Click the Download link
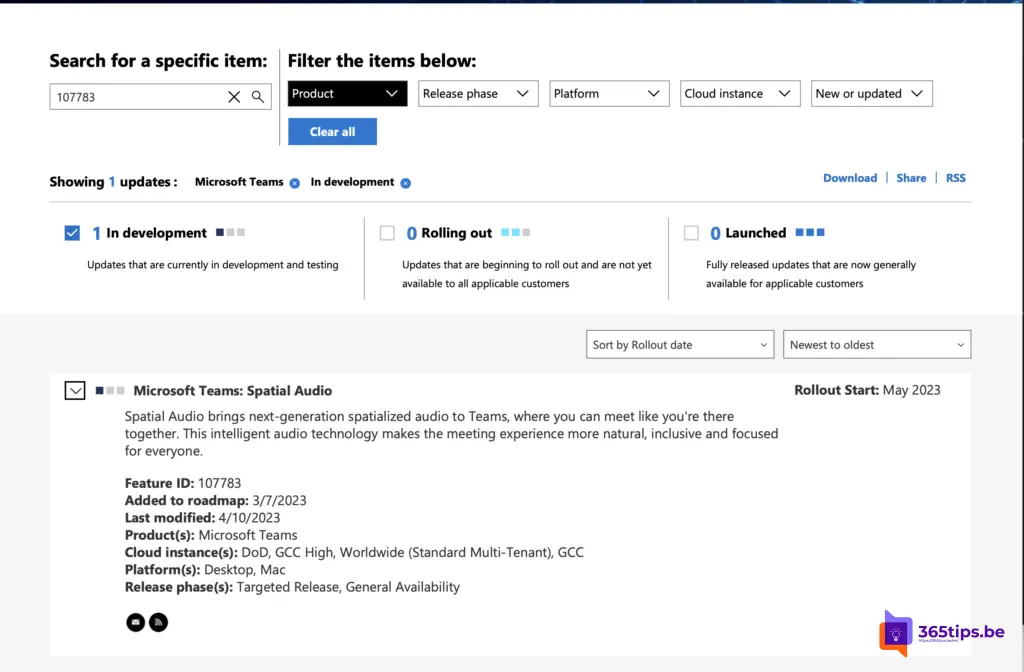 (849, 178)
